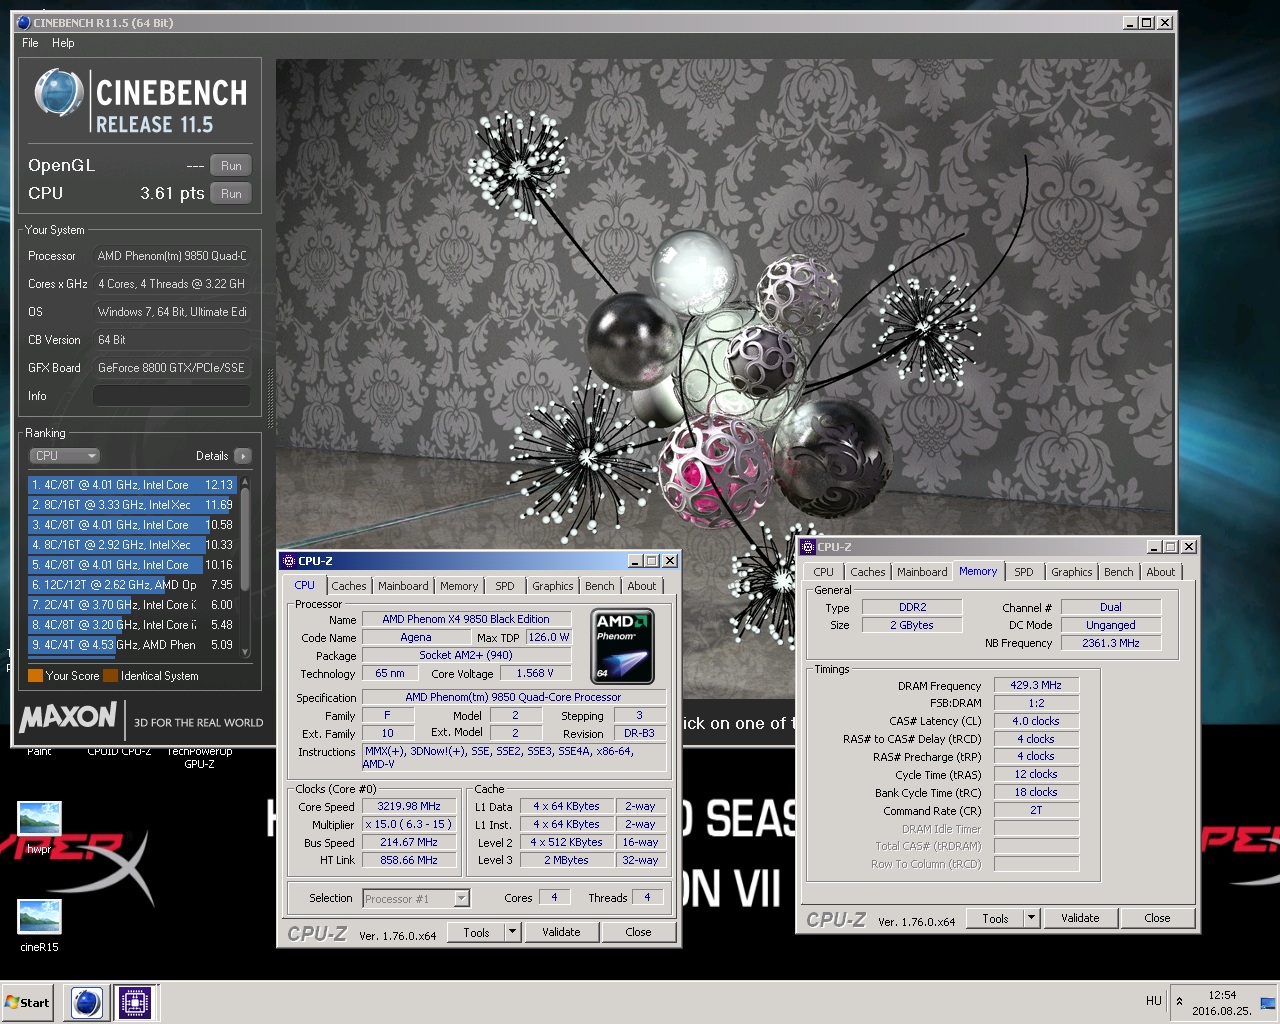Open the File menu in Cinebench
Screen dimensions: 1280x1024
(30, 43)
